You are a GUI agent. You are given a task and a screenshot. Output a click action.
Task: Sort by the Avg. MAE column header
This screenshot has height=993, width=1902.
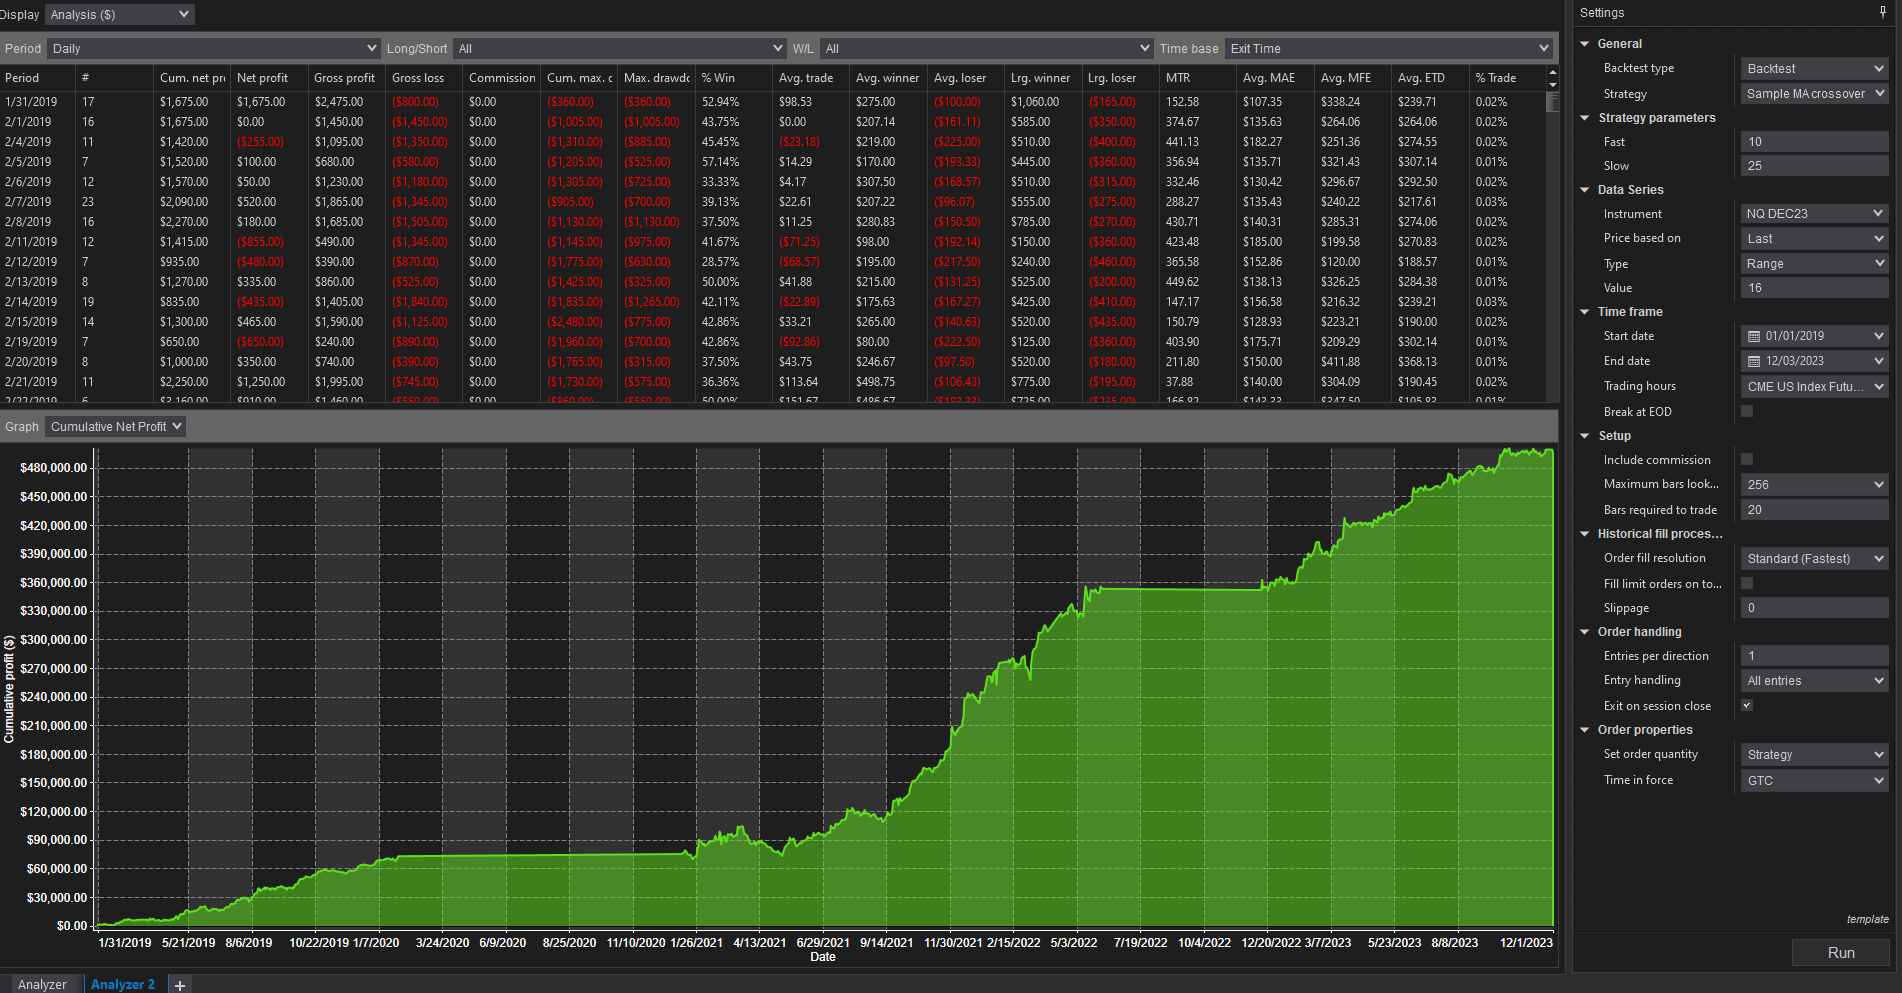click(1275, 78)
